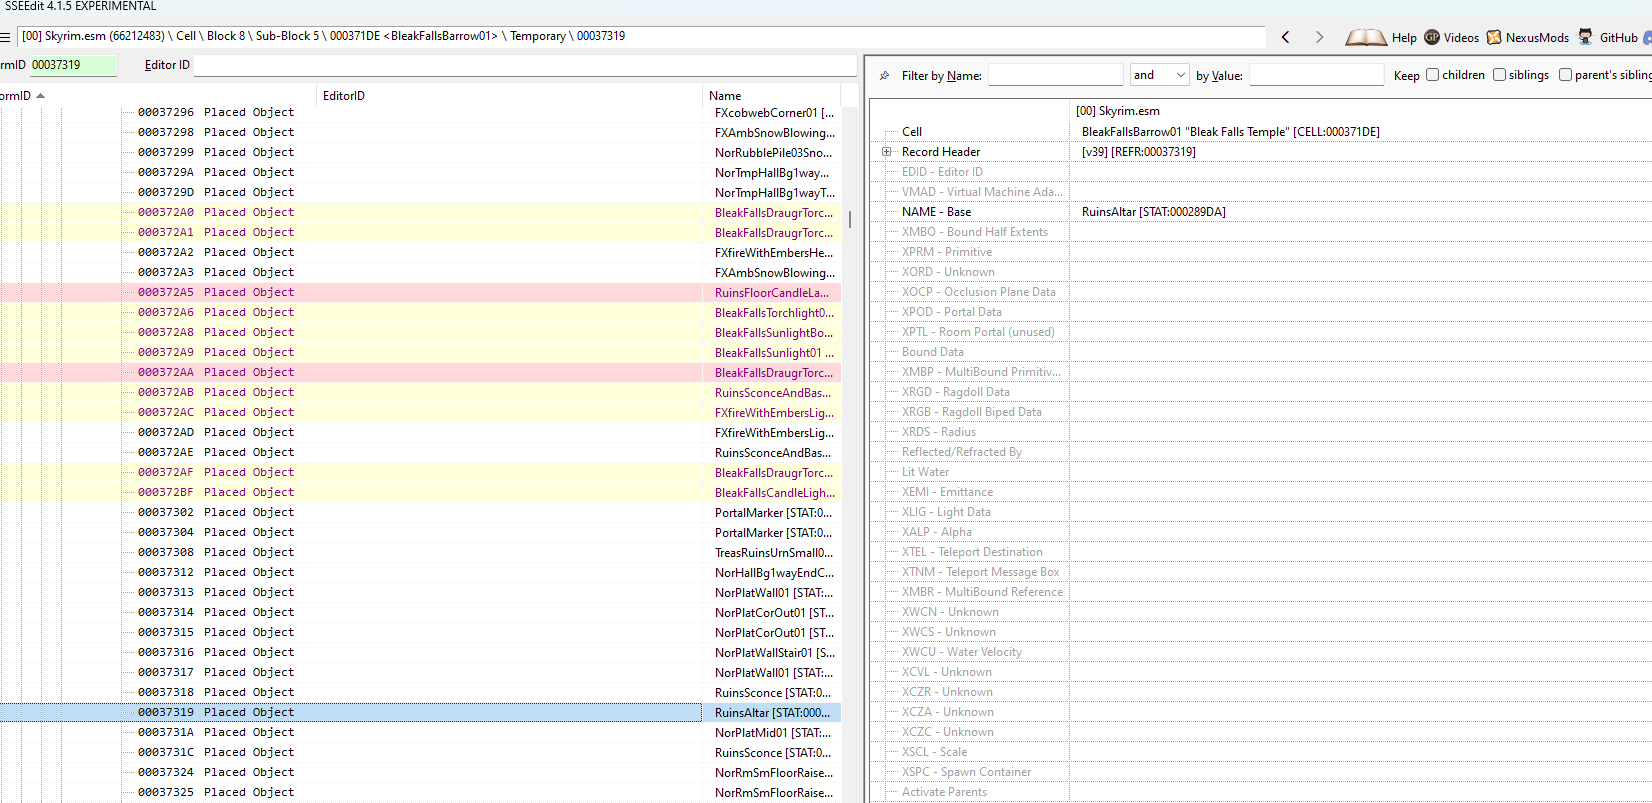Click the record path address bar
1652x803 pixels.
[x=641, y=37]
